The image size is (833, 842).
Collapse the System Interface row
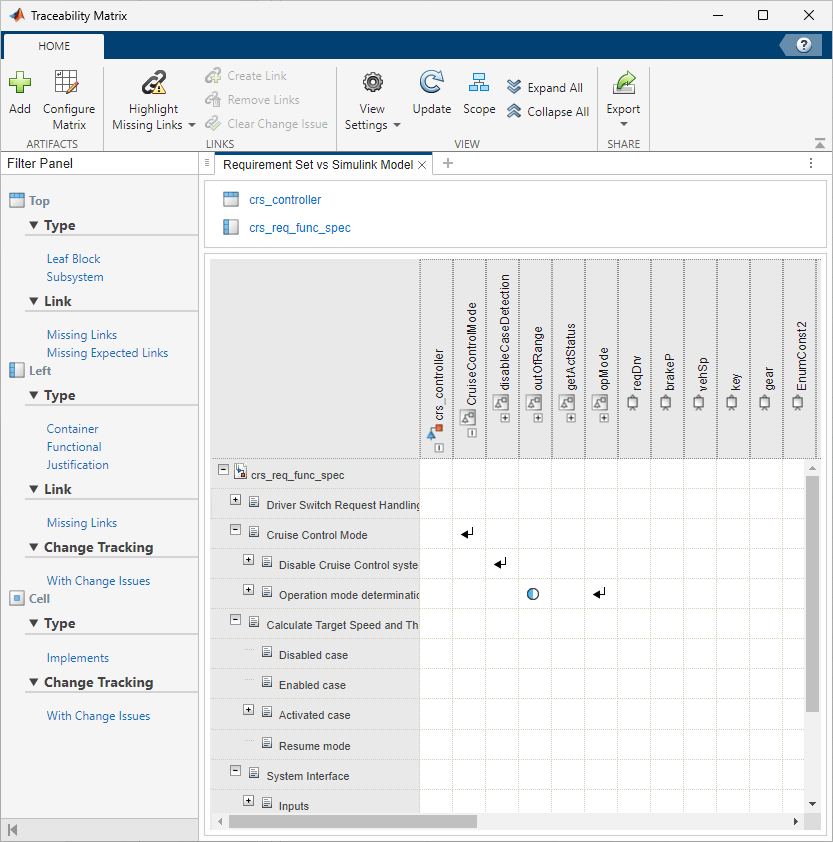pos(235,771)
